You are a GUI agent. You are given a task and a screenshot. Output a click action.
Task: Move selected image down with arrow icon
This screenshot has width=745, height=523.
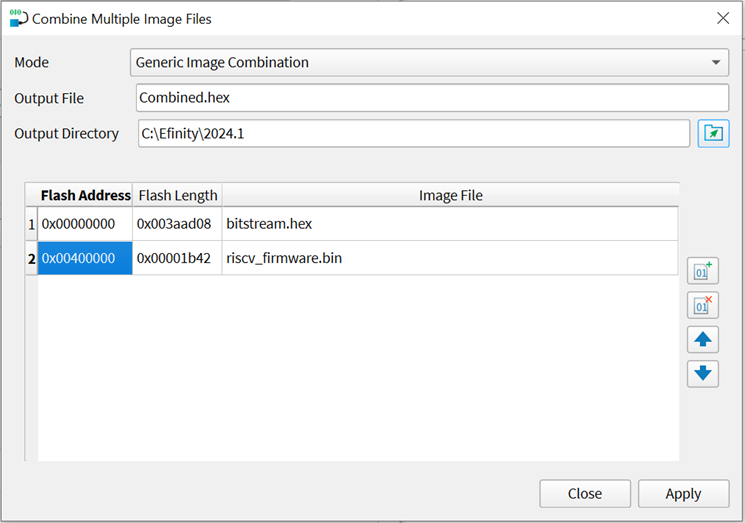click(x=703, y=373)
